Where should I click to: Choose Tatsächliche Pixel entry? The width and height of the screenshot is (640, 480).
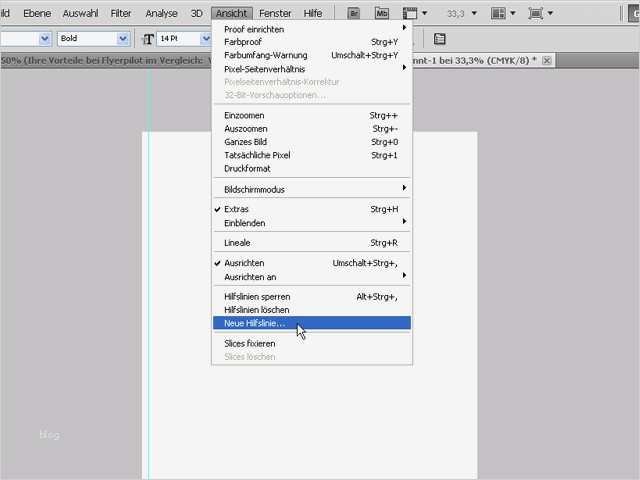click(312, 155)
